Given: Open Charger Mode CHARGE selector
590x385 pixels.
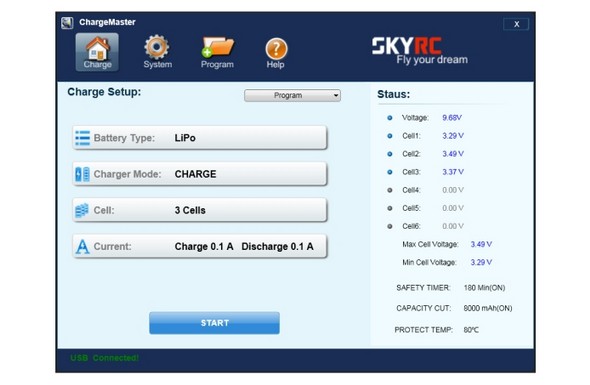Looking at the screenshot, I should [x=200, y=174].
